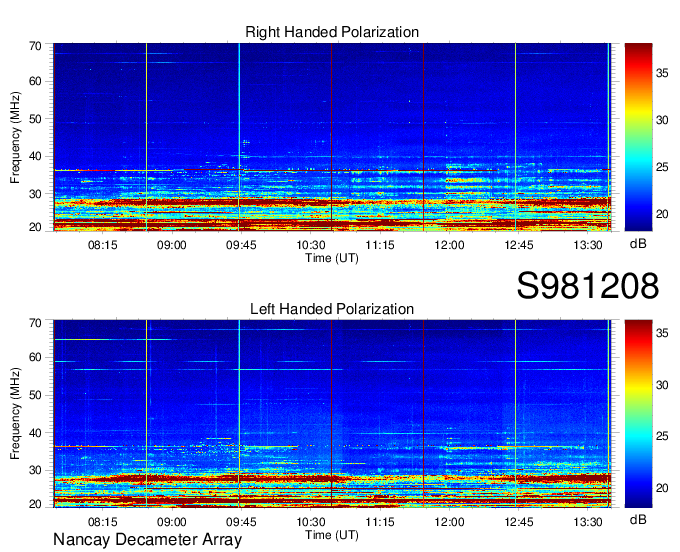Click the 35 dB label on top color bar
The width and height of the screenshot is (680, 552).
[662, 73]
